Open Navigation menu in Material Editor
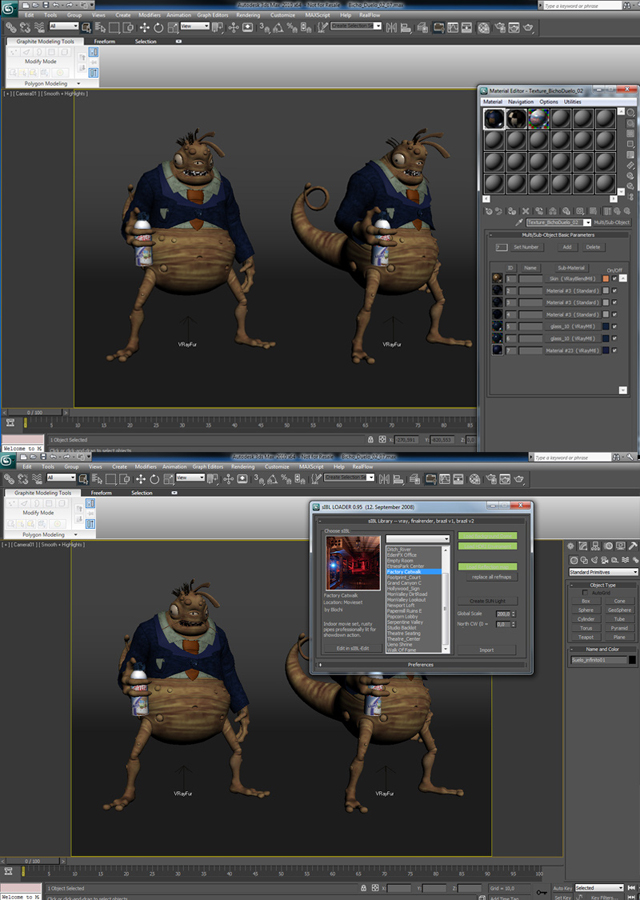Screen dimensions: 640x900 pos(521,102)
